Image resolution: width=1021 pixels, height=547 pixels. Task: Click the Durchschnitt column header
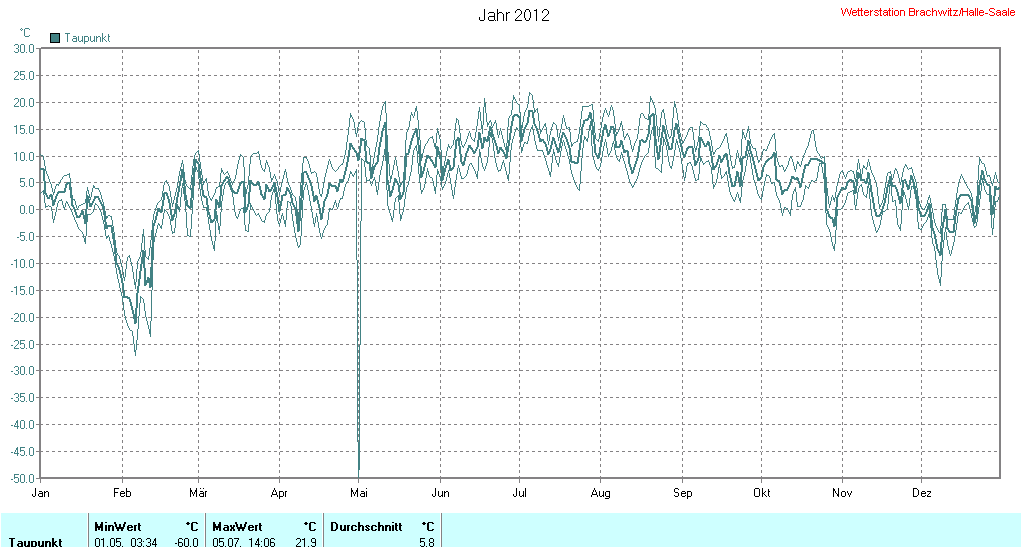coord(366,526)
